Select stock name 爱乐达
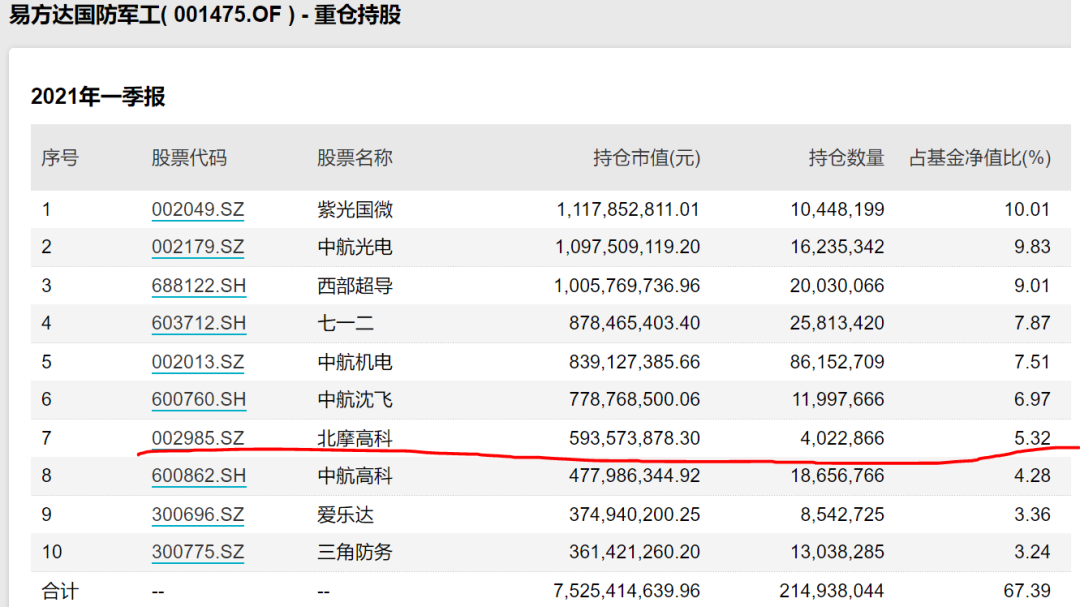 point(345,515)
